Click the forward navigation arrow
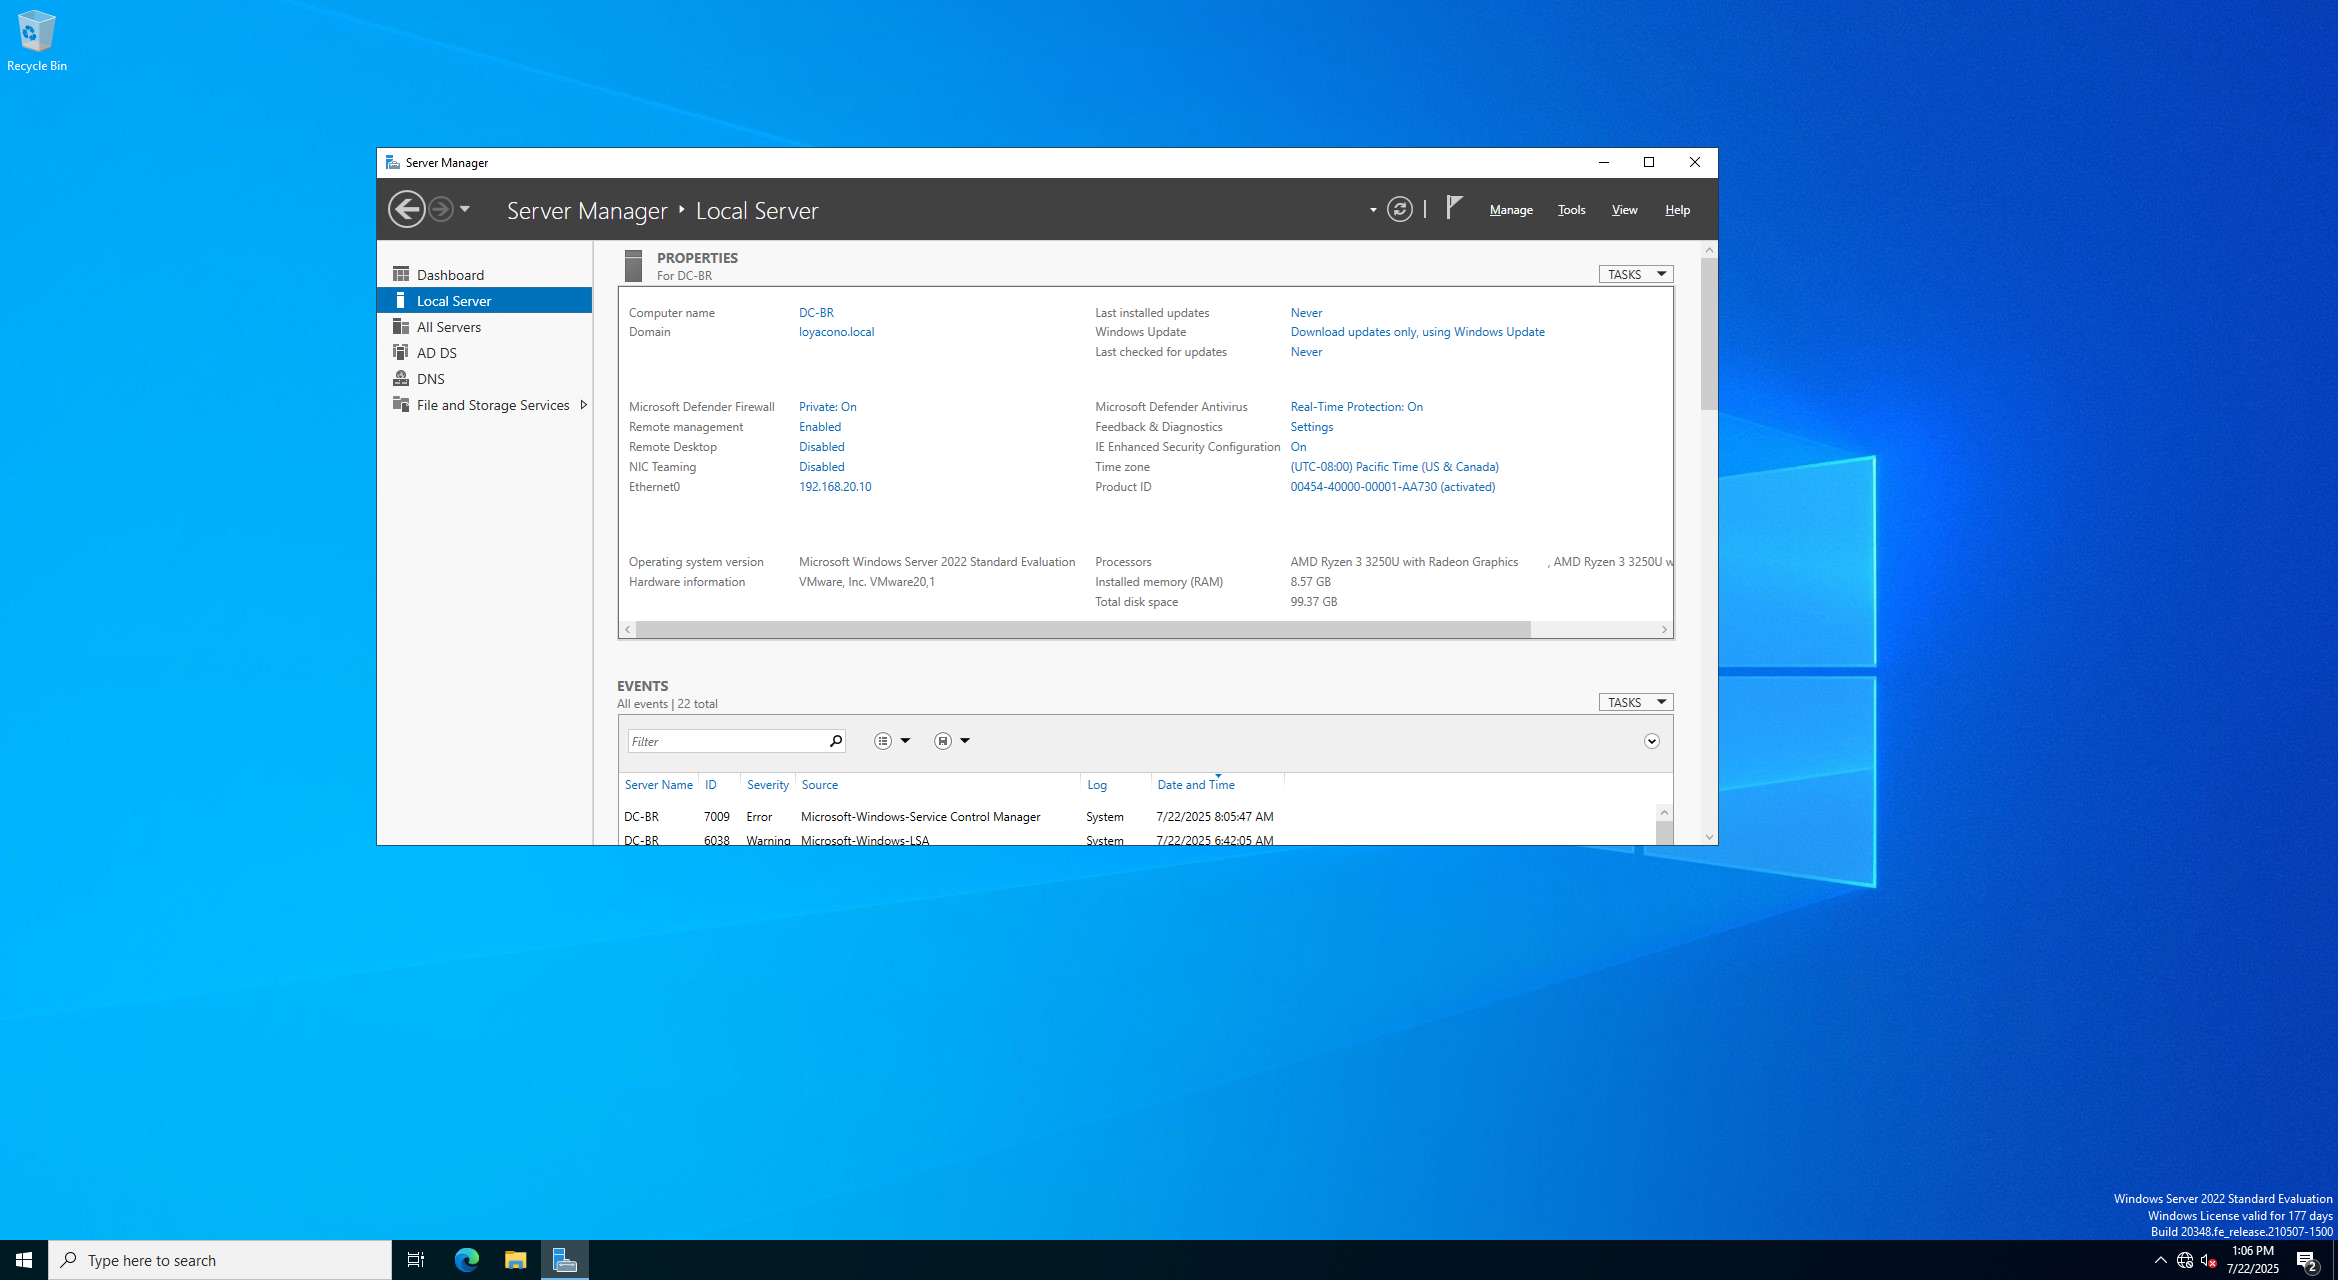Image resolution: width=2338 pixels, height=1280 pixels. coord(440,209)
